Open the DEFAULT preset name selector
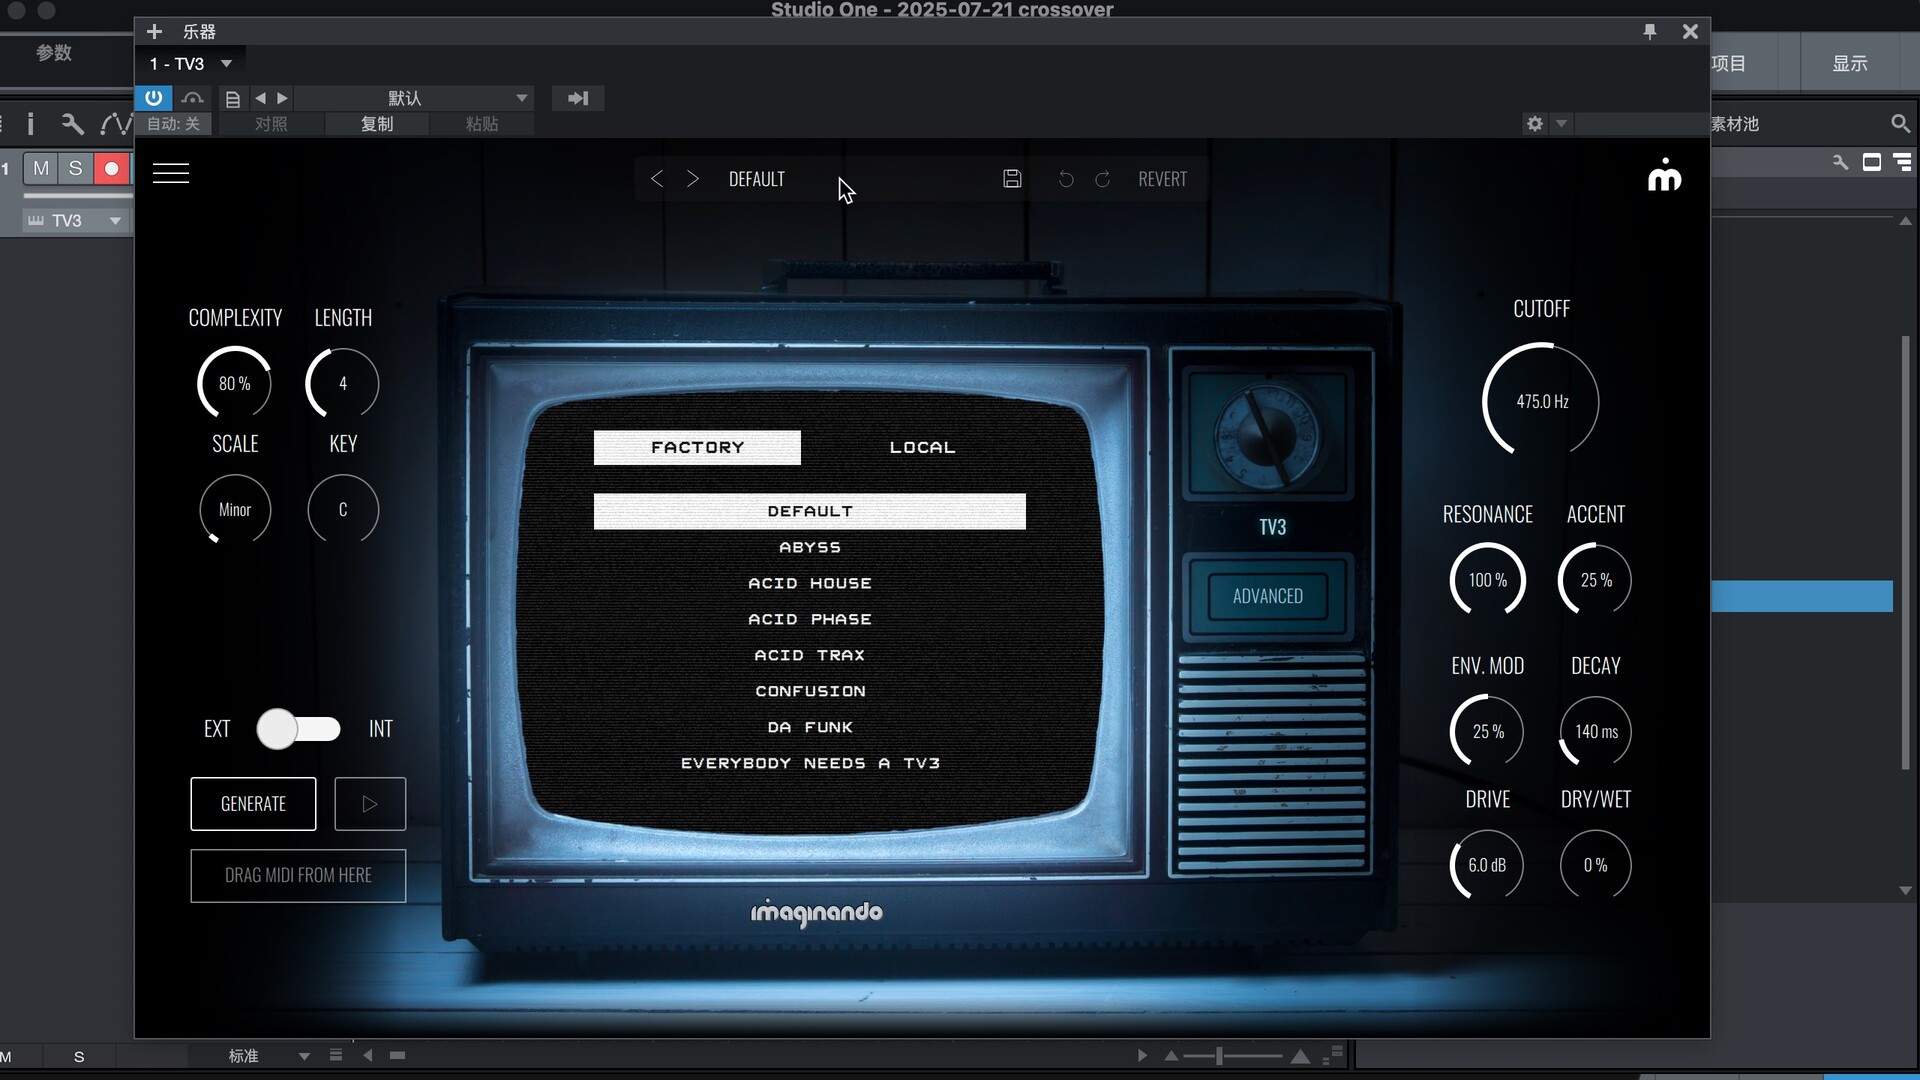The image size is (1920, 1080). 757,179
